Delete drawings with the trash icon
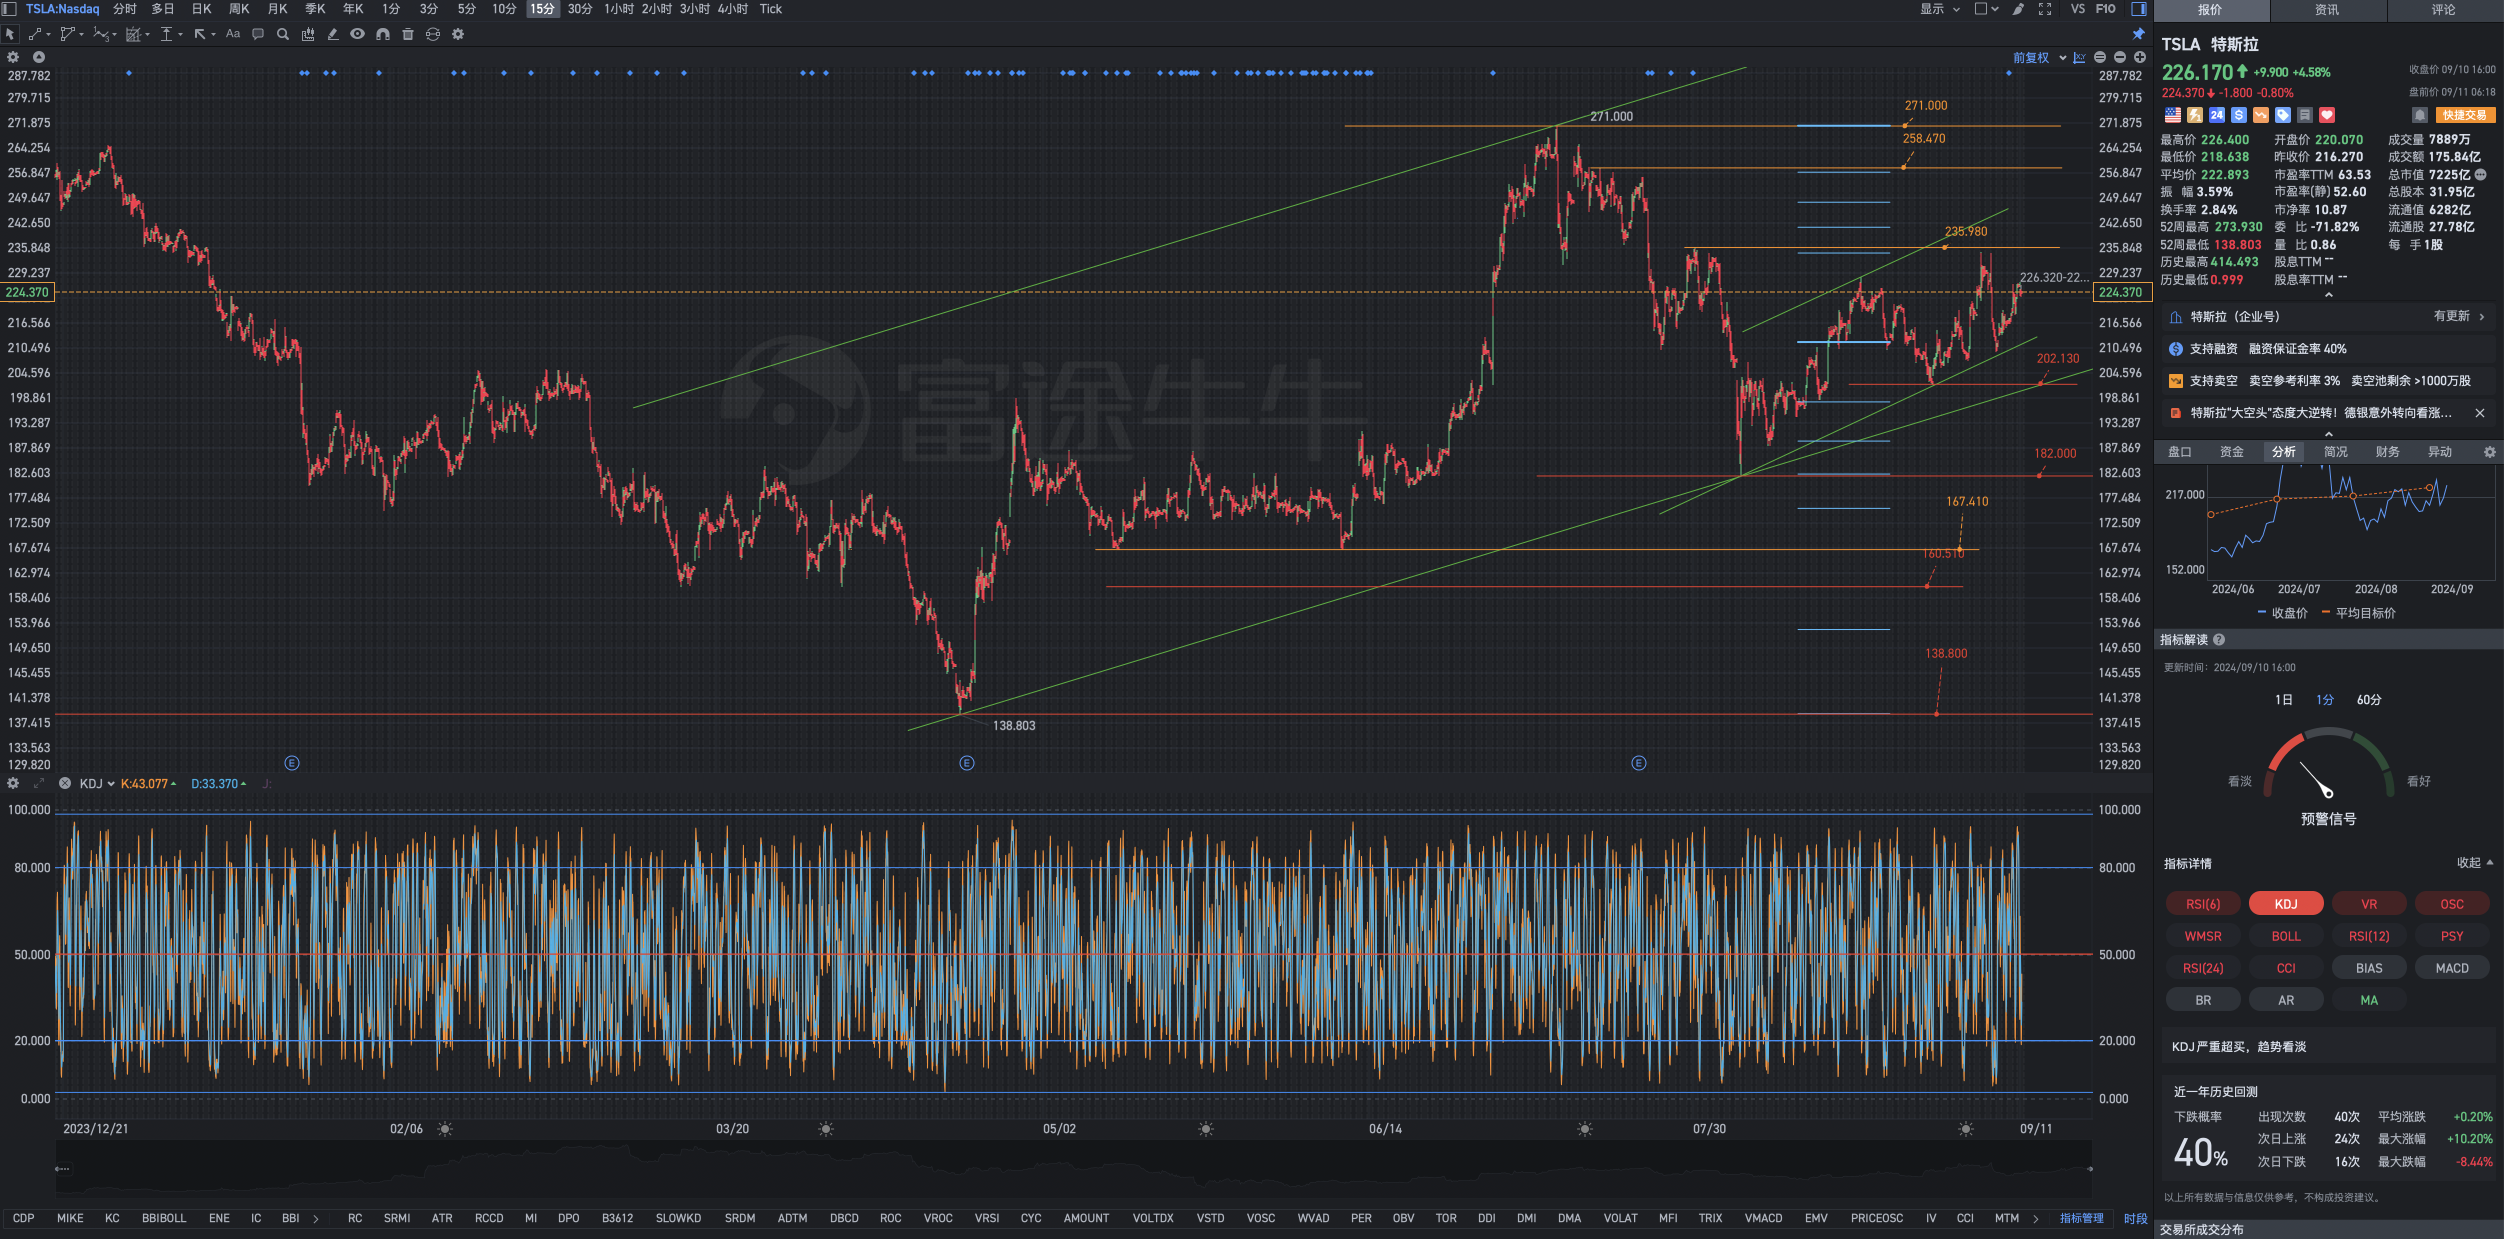2504x1239 pixels. (x=408, y=34)
